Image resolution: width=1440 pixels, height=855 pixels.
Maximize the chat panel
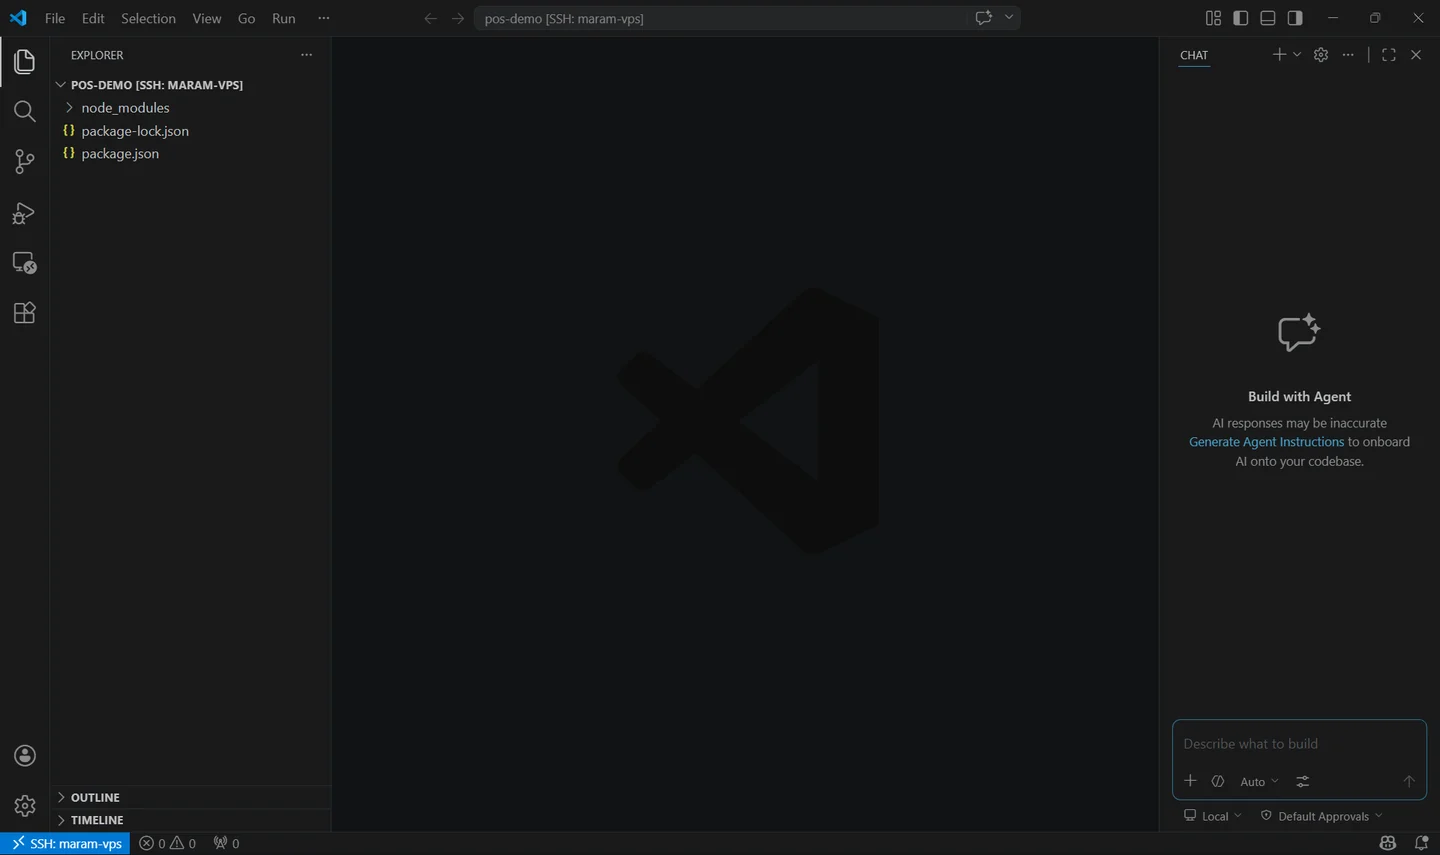point(1389,55)
